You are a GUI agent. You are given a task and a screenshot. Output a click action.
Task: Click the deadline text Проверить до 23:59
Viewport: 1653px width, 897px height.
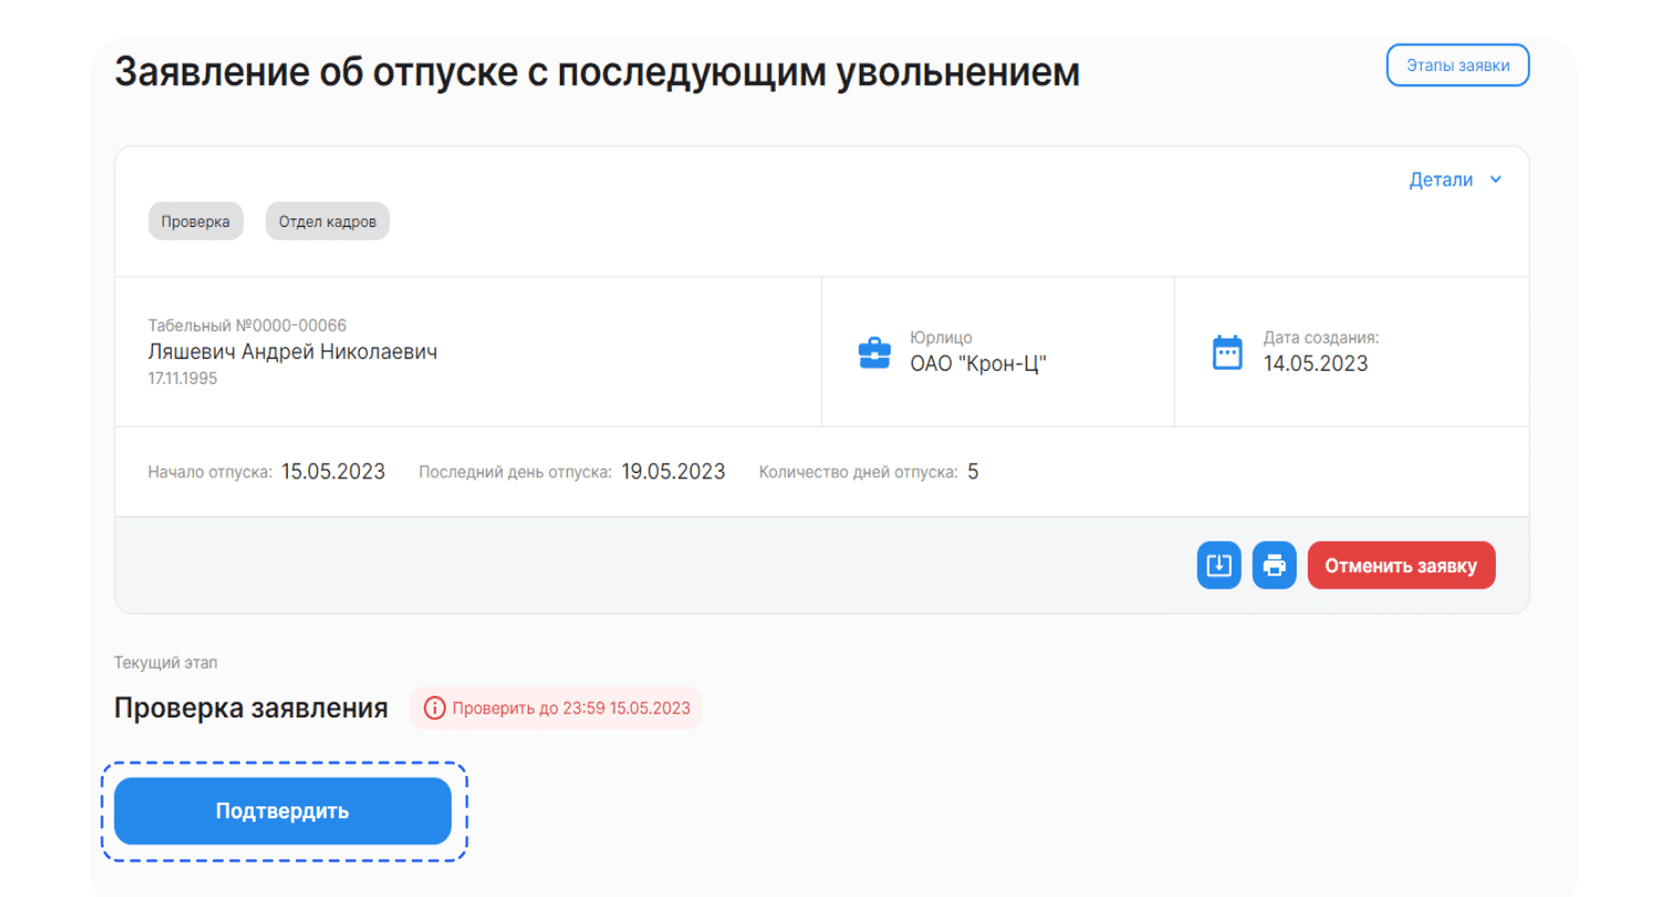coord(571,708)
